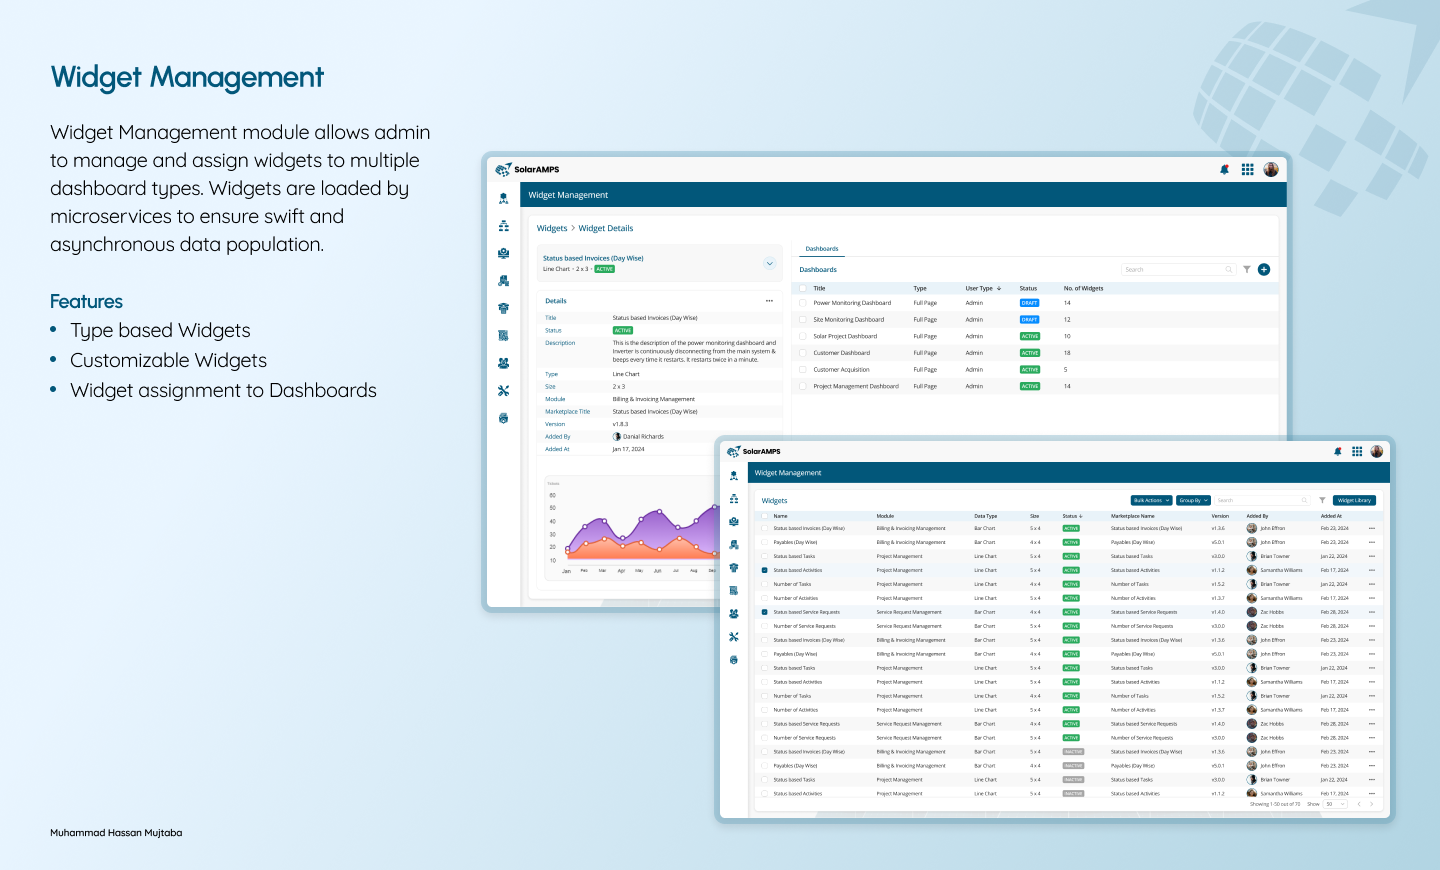
Task: Open the three-dot menu on Details card
Action: pos(769,300)
